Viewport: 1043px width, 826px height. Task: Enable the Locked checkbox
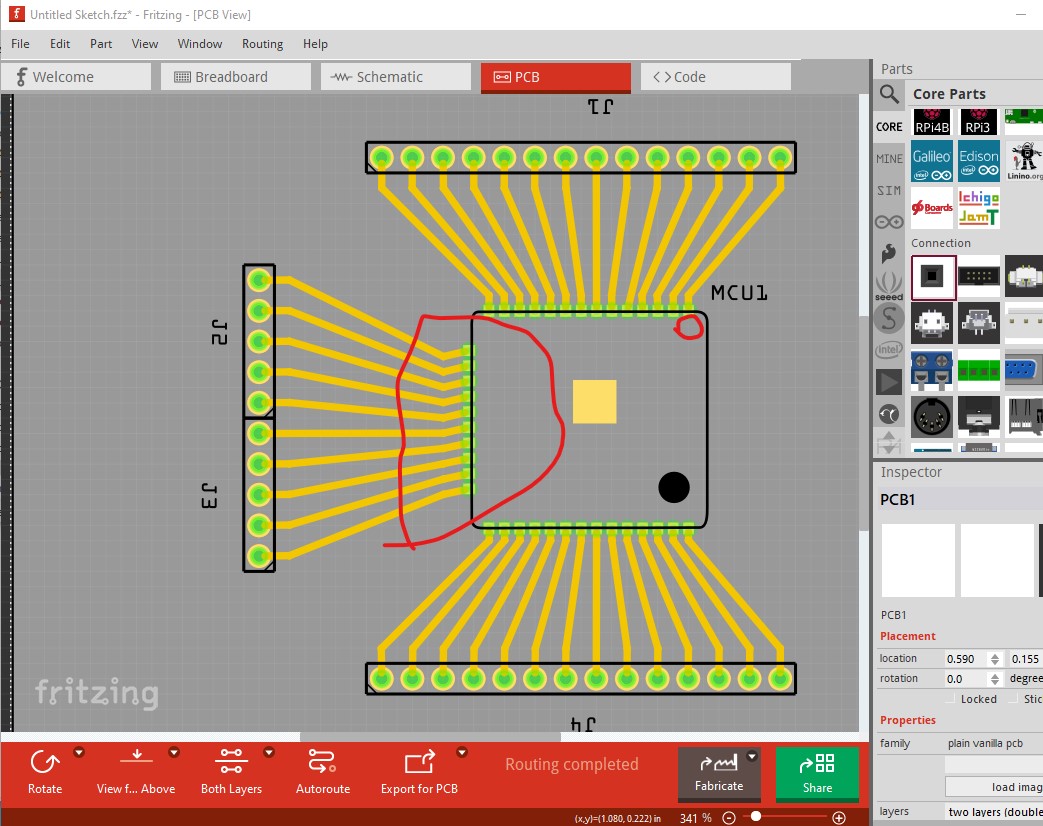click(951, 699)
